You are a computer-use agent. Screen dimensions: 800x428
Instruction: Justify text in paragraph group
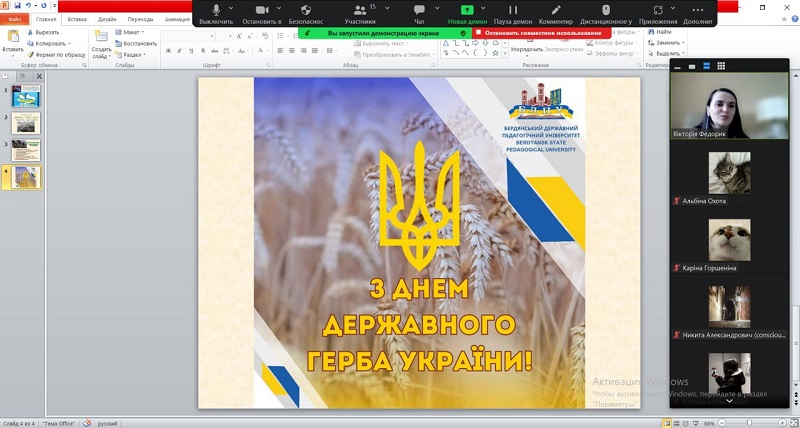coord(315,51)
